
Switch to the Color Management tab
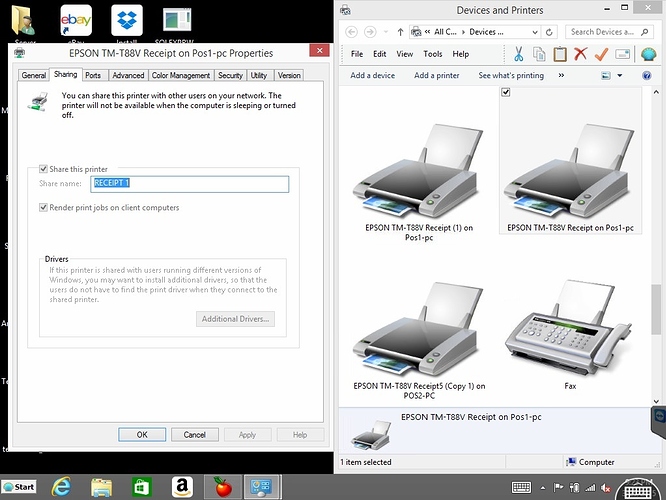click(x=181, y=75)
